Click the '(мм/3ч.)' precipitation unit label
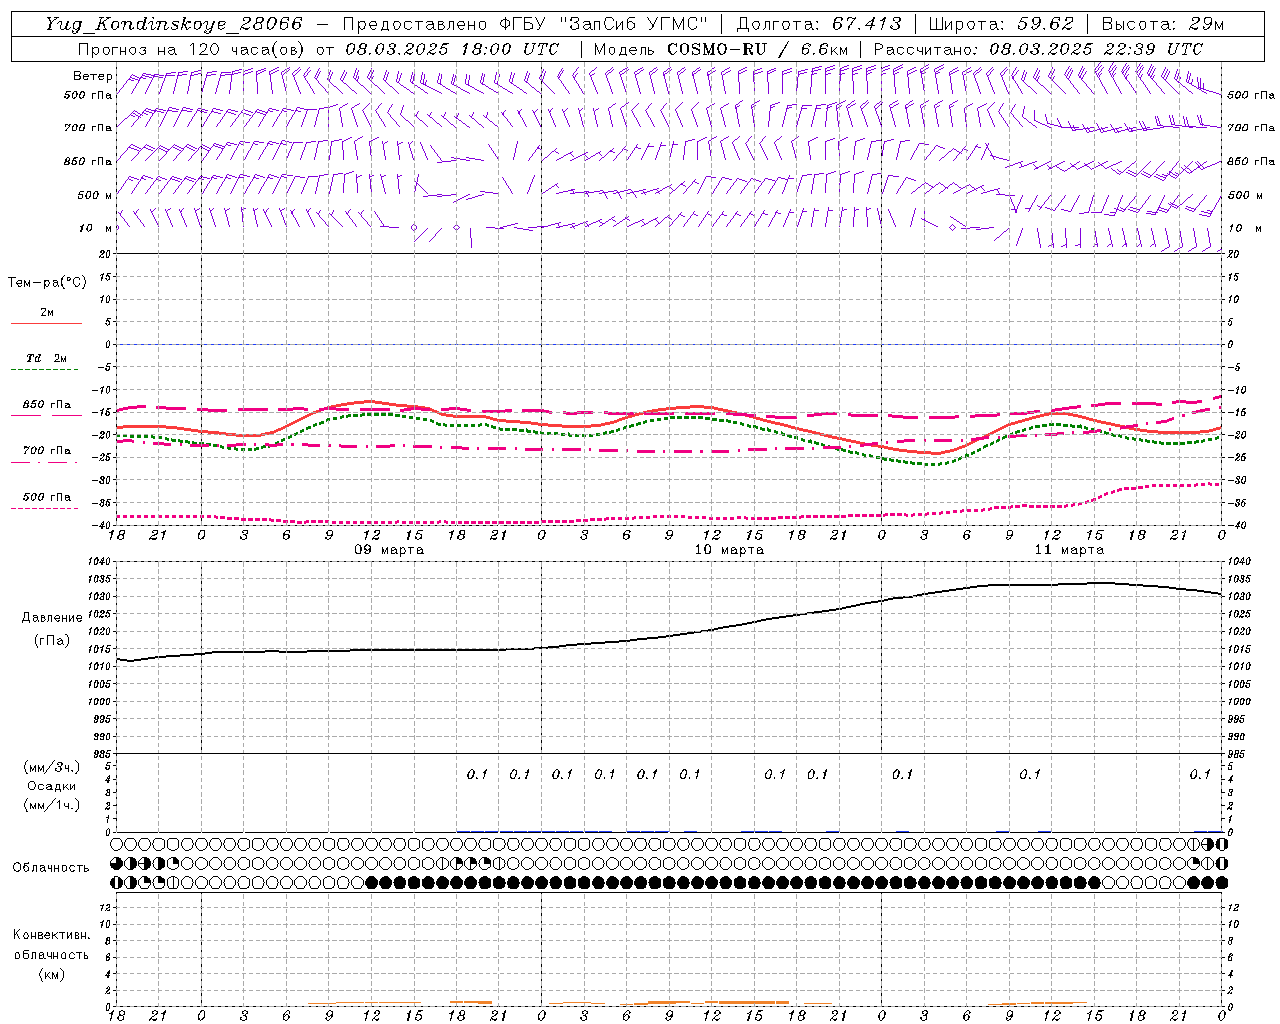This screenshot has height=1024, width=1280. (x=52, y=768)
